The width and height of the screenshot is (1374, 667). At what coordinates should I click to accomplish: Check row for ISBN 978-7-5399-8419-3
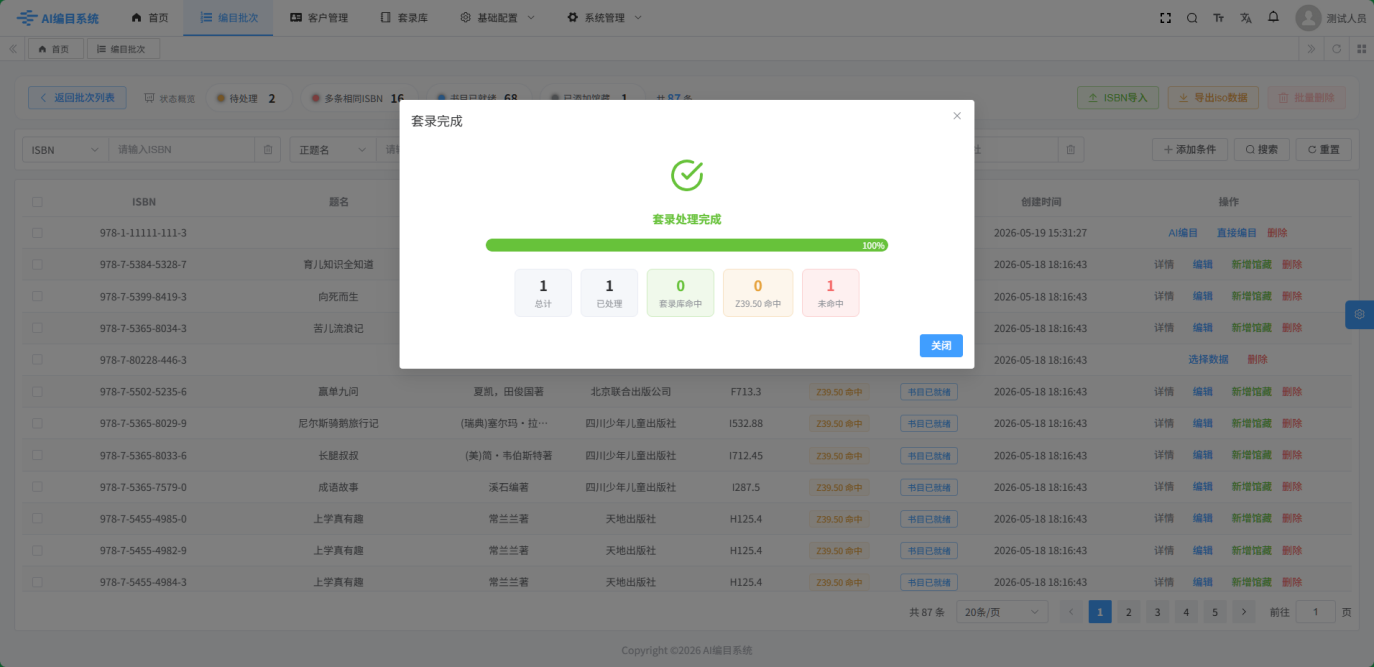point(37,297)
